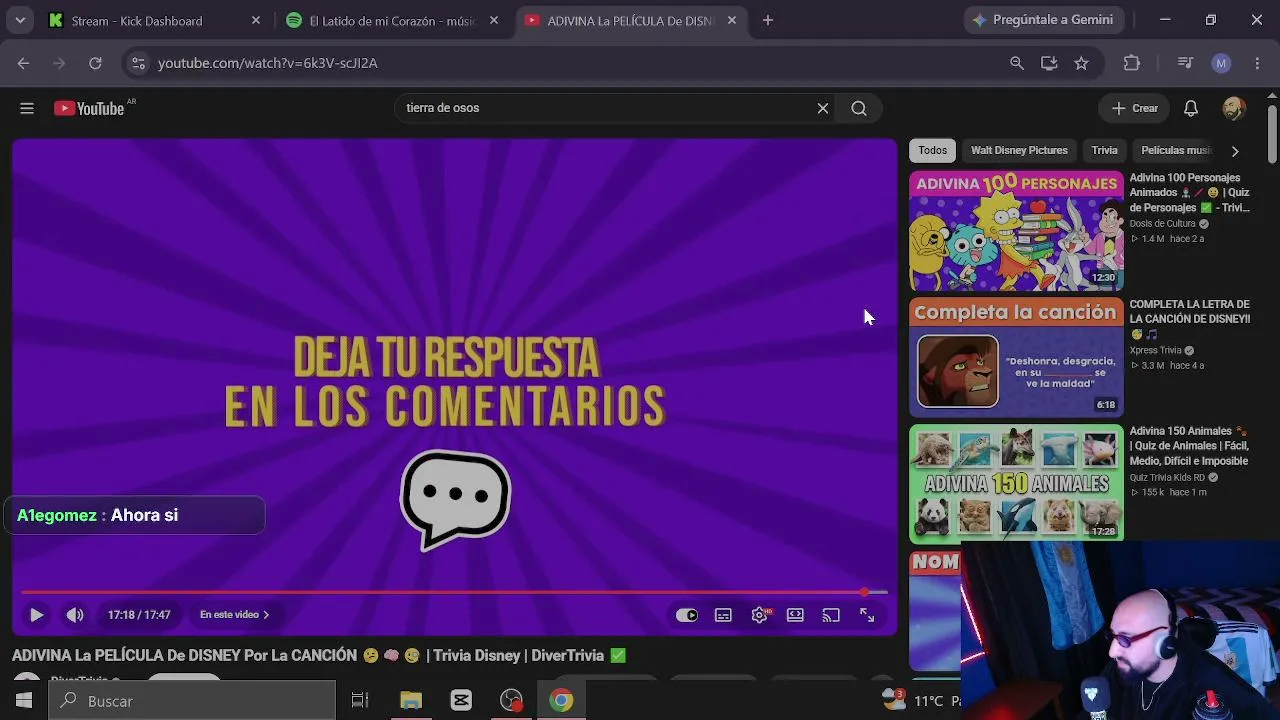Expand the 'En este video' chapters
This screenshot has width=1280, height=720.
tap(235, 615)
